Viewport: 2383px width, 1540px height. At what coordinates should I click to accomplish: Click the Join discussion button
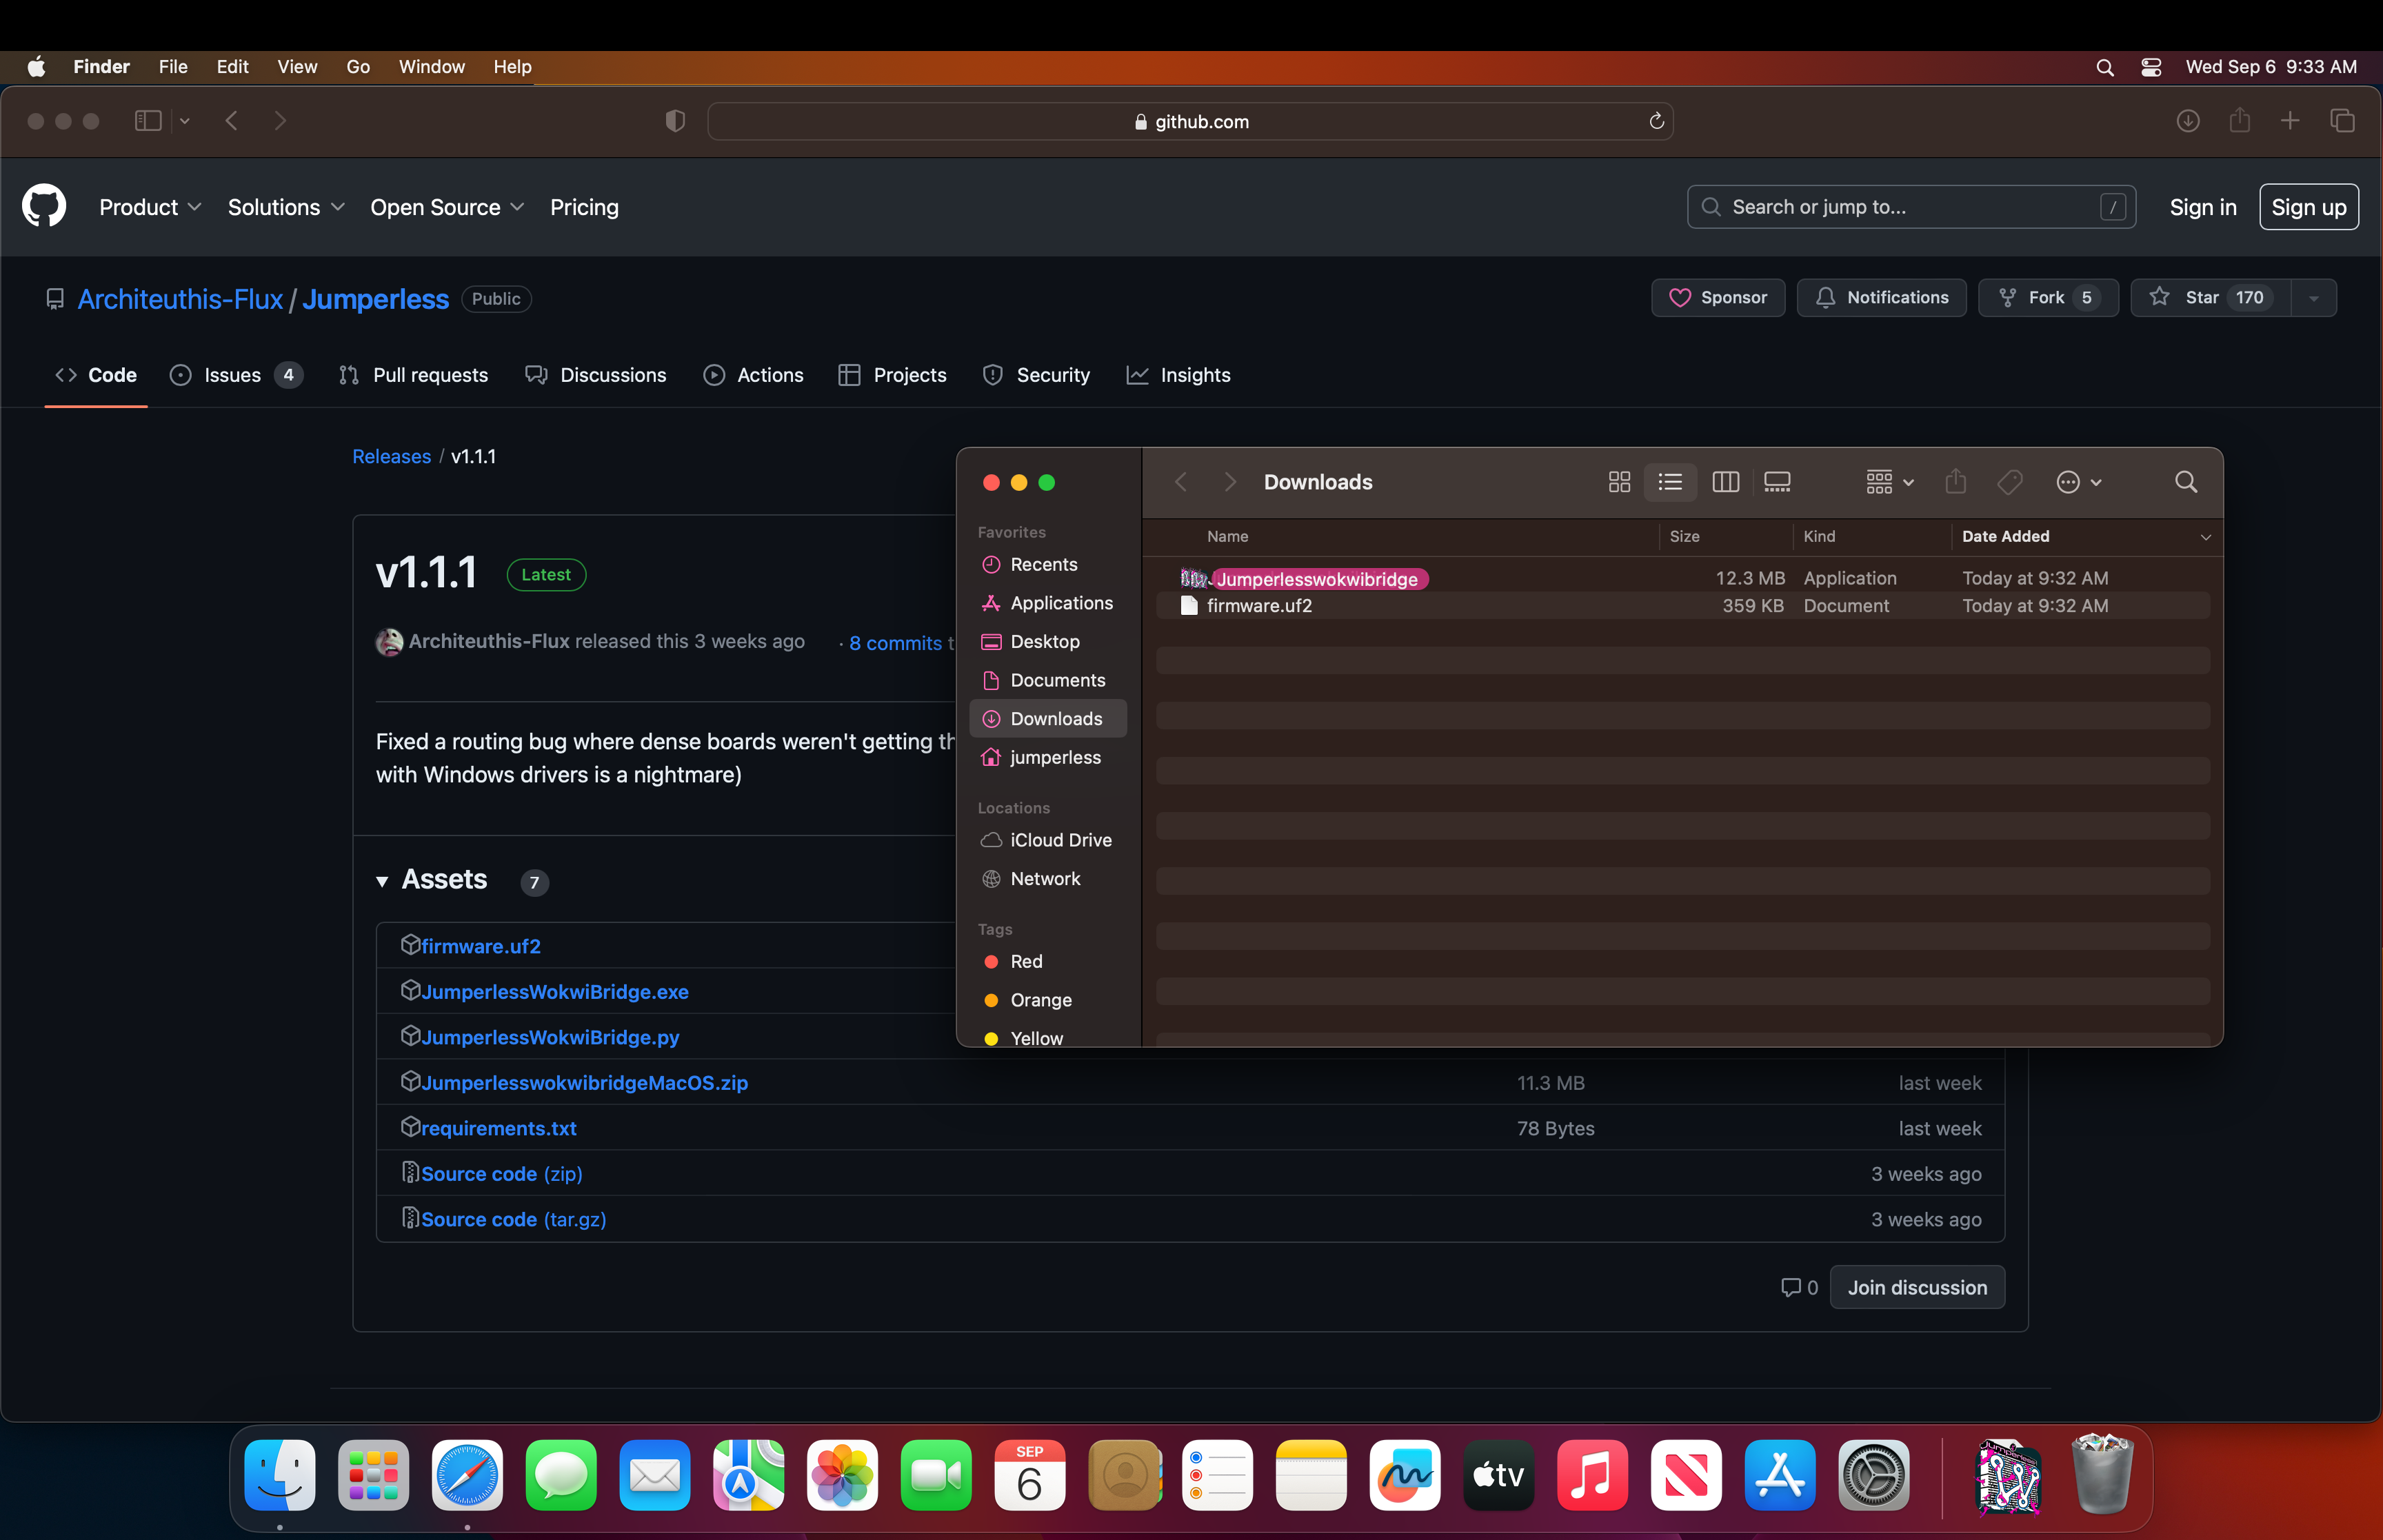(1916, 1287)
